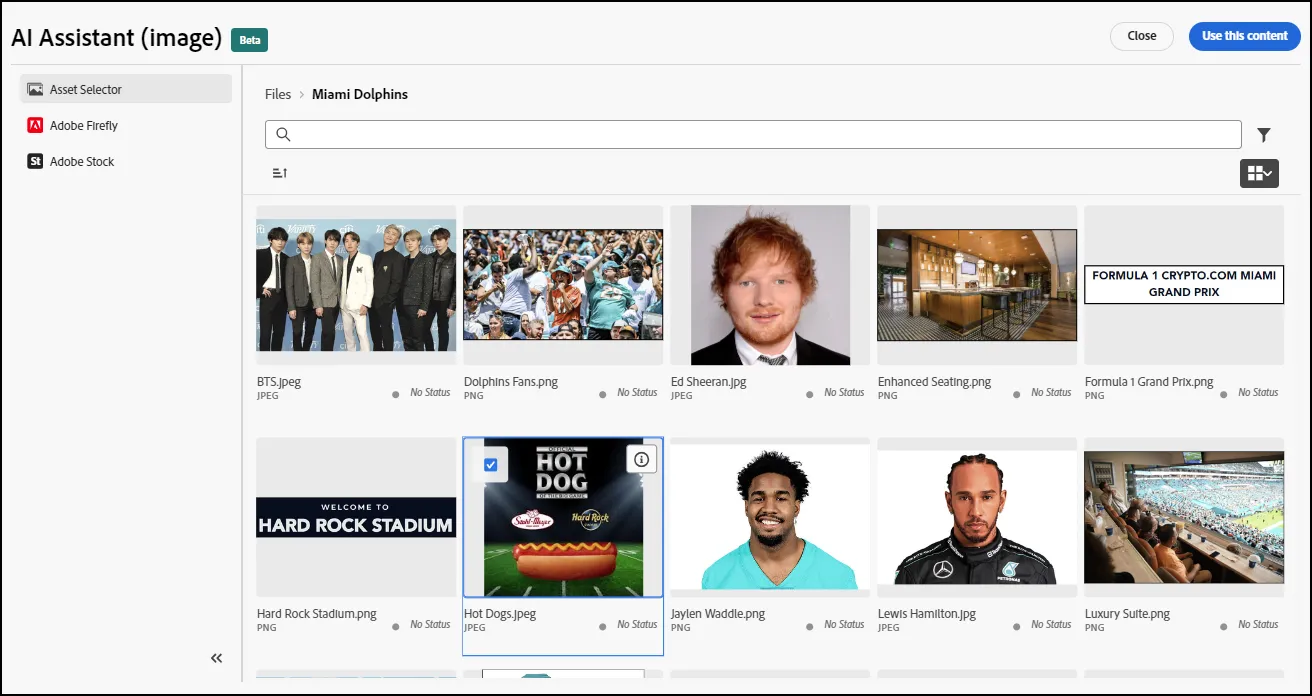Click the Hot Dogs.jpeg file name
The image size is (1312, 696).
pos(500,614)
